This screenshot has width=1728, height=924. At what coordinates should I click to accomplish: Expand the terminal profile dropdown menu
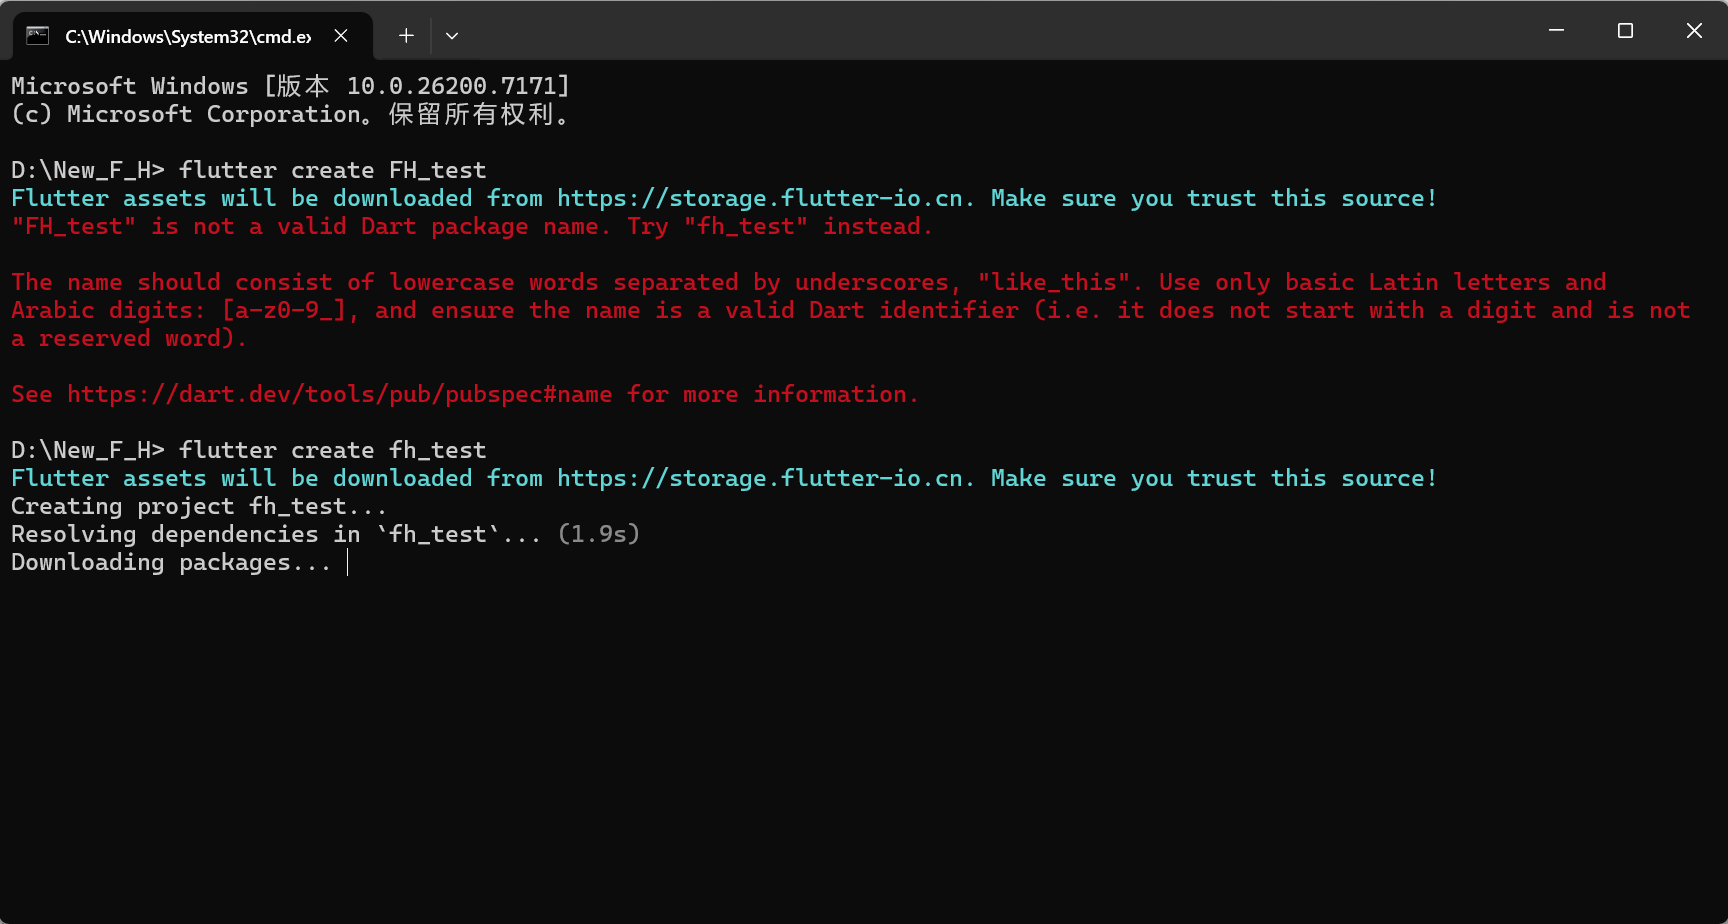click(452, 36)
